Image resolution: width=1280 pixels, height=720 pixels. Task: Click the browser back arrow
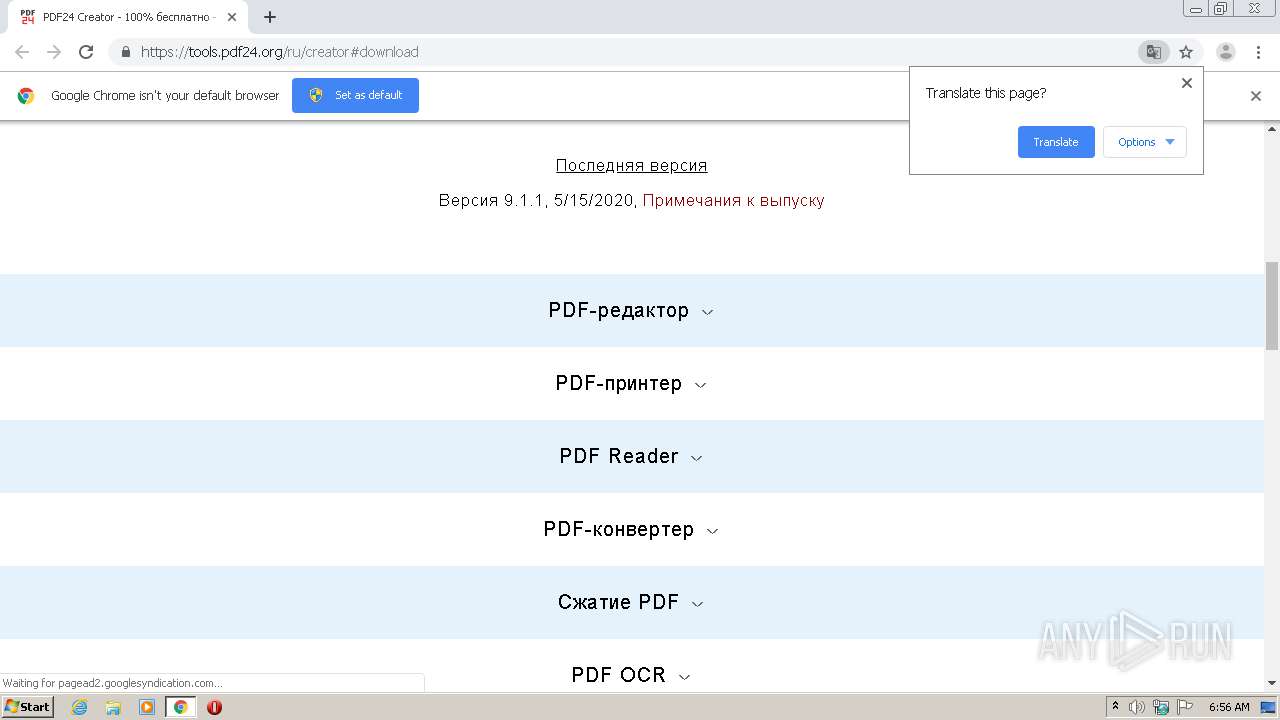click(22, 52)
